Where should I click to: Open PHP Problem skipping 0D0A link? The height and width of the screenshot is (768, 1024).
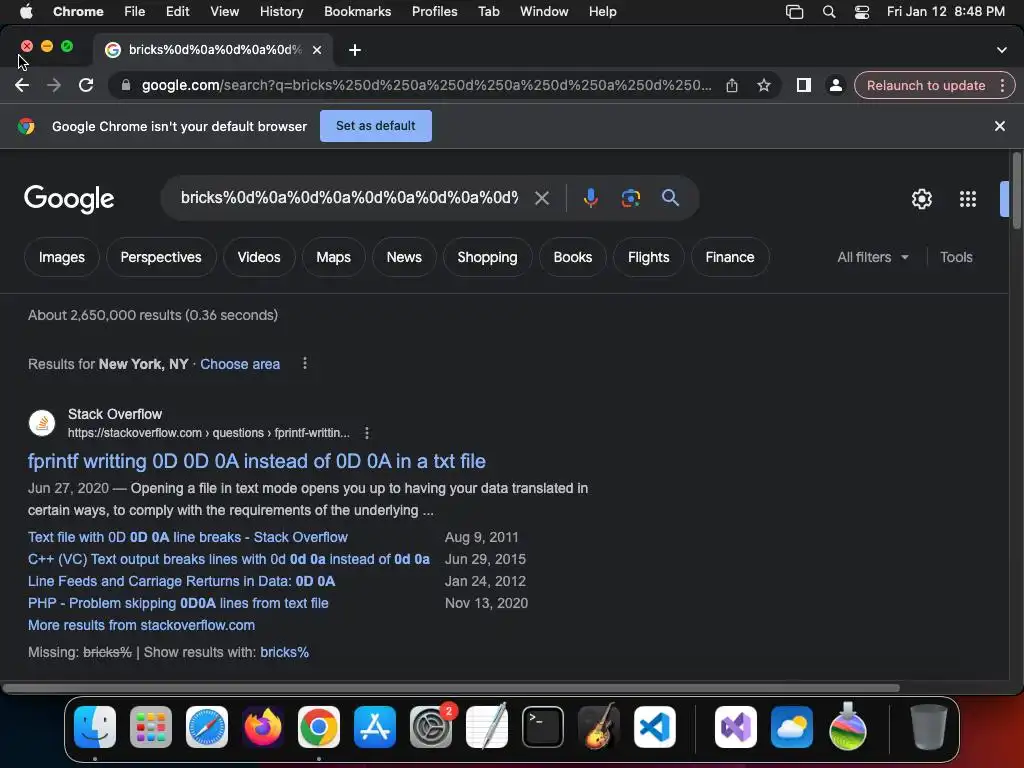coord(178,603)
